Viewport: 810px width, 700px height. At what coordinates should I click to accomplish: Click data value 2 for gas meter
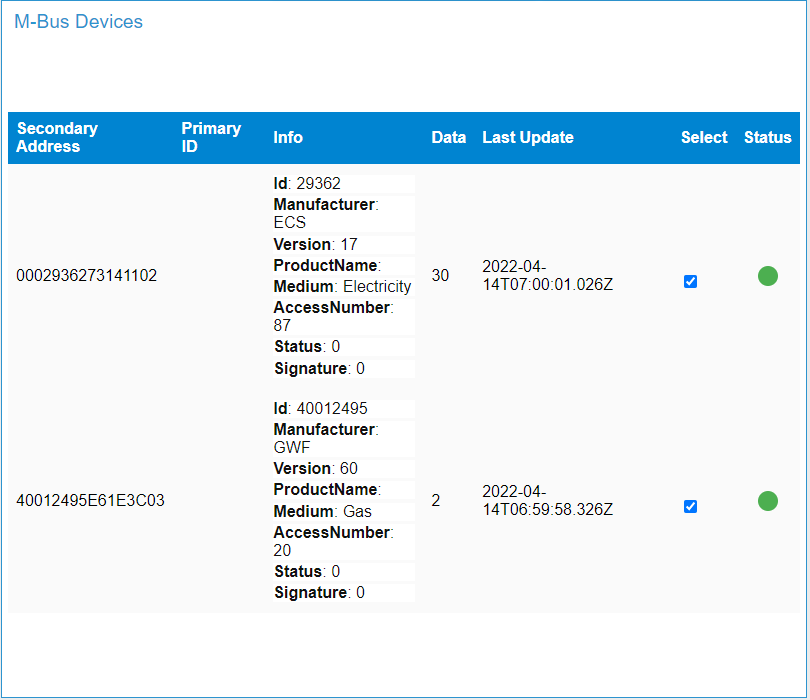tap(435, 500)
